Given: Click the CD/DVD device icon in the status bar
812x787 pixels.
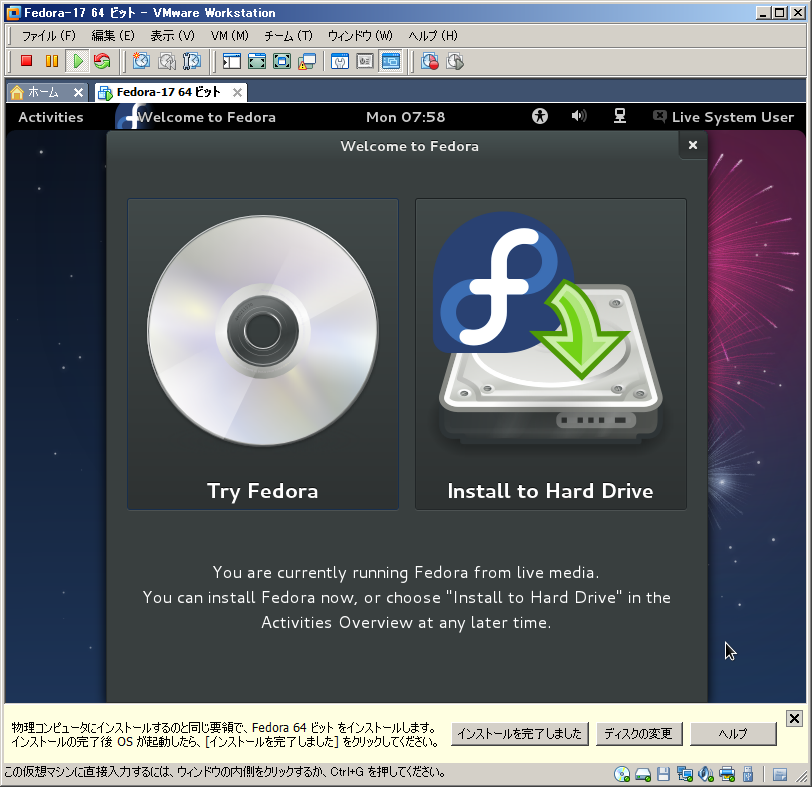Looking at the screenshot, I should point(622,774).
